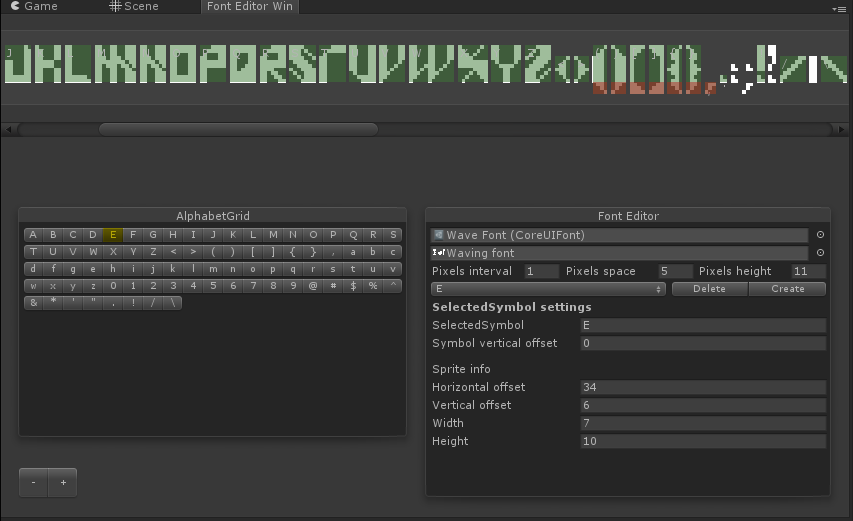The width and height of the screenshot is (853, 521).
Task: Click the horizontal scrollbar thumb
Action: 238,129
